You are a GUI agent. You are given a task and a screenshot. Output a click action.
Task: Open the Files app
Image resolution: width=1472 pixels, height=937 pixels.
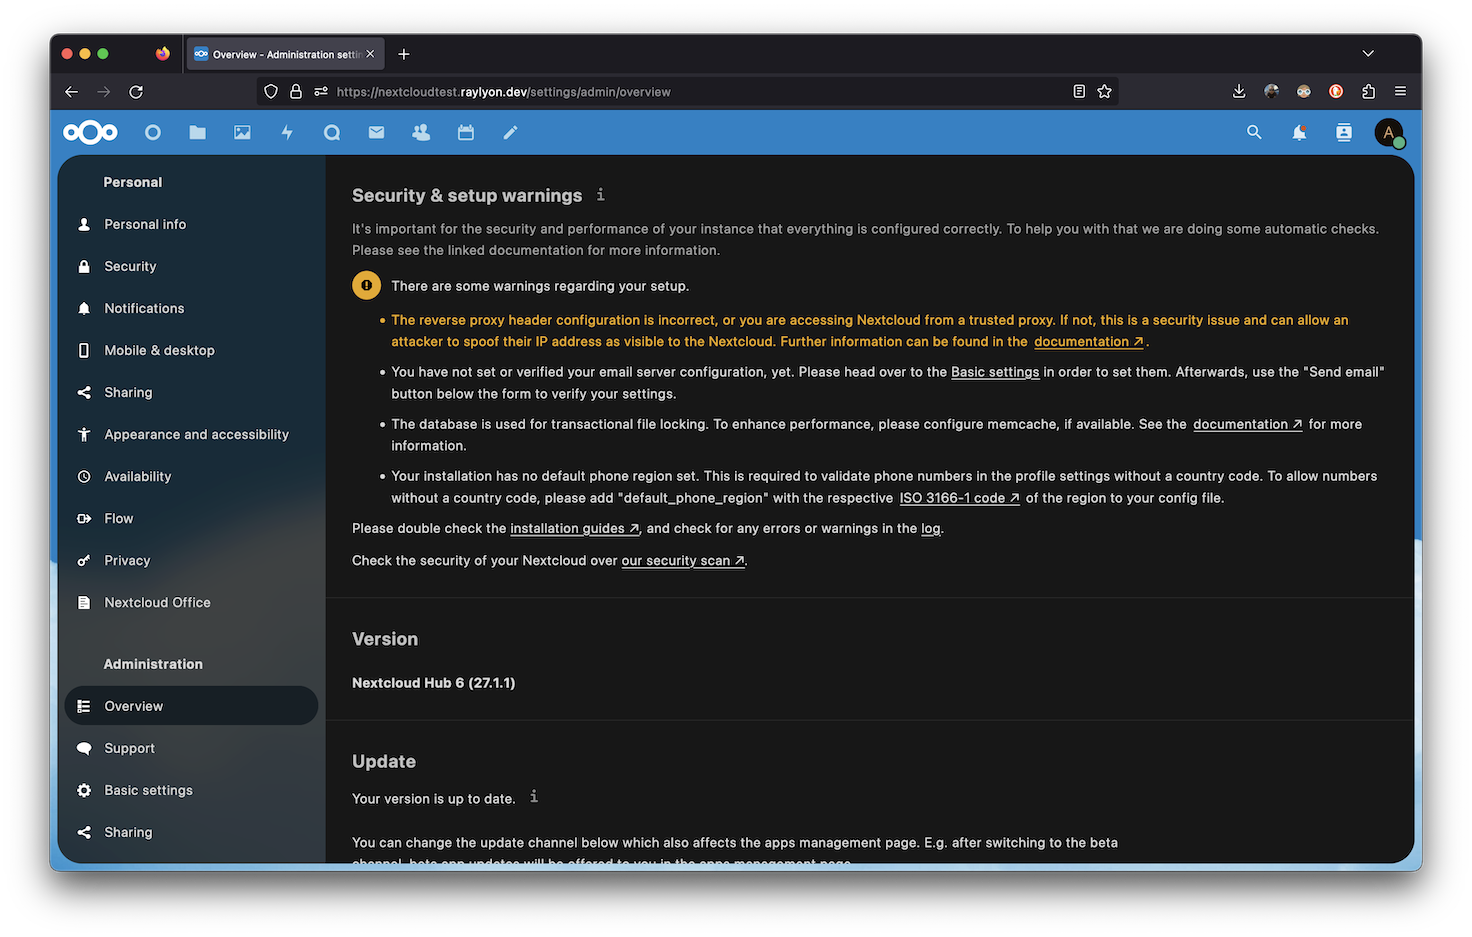pos(197,131)
